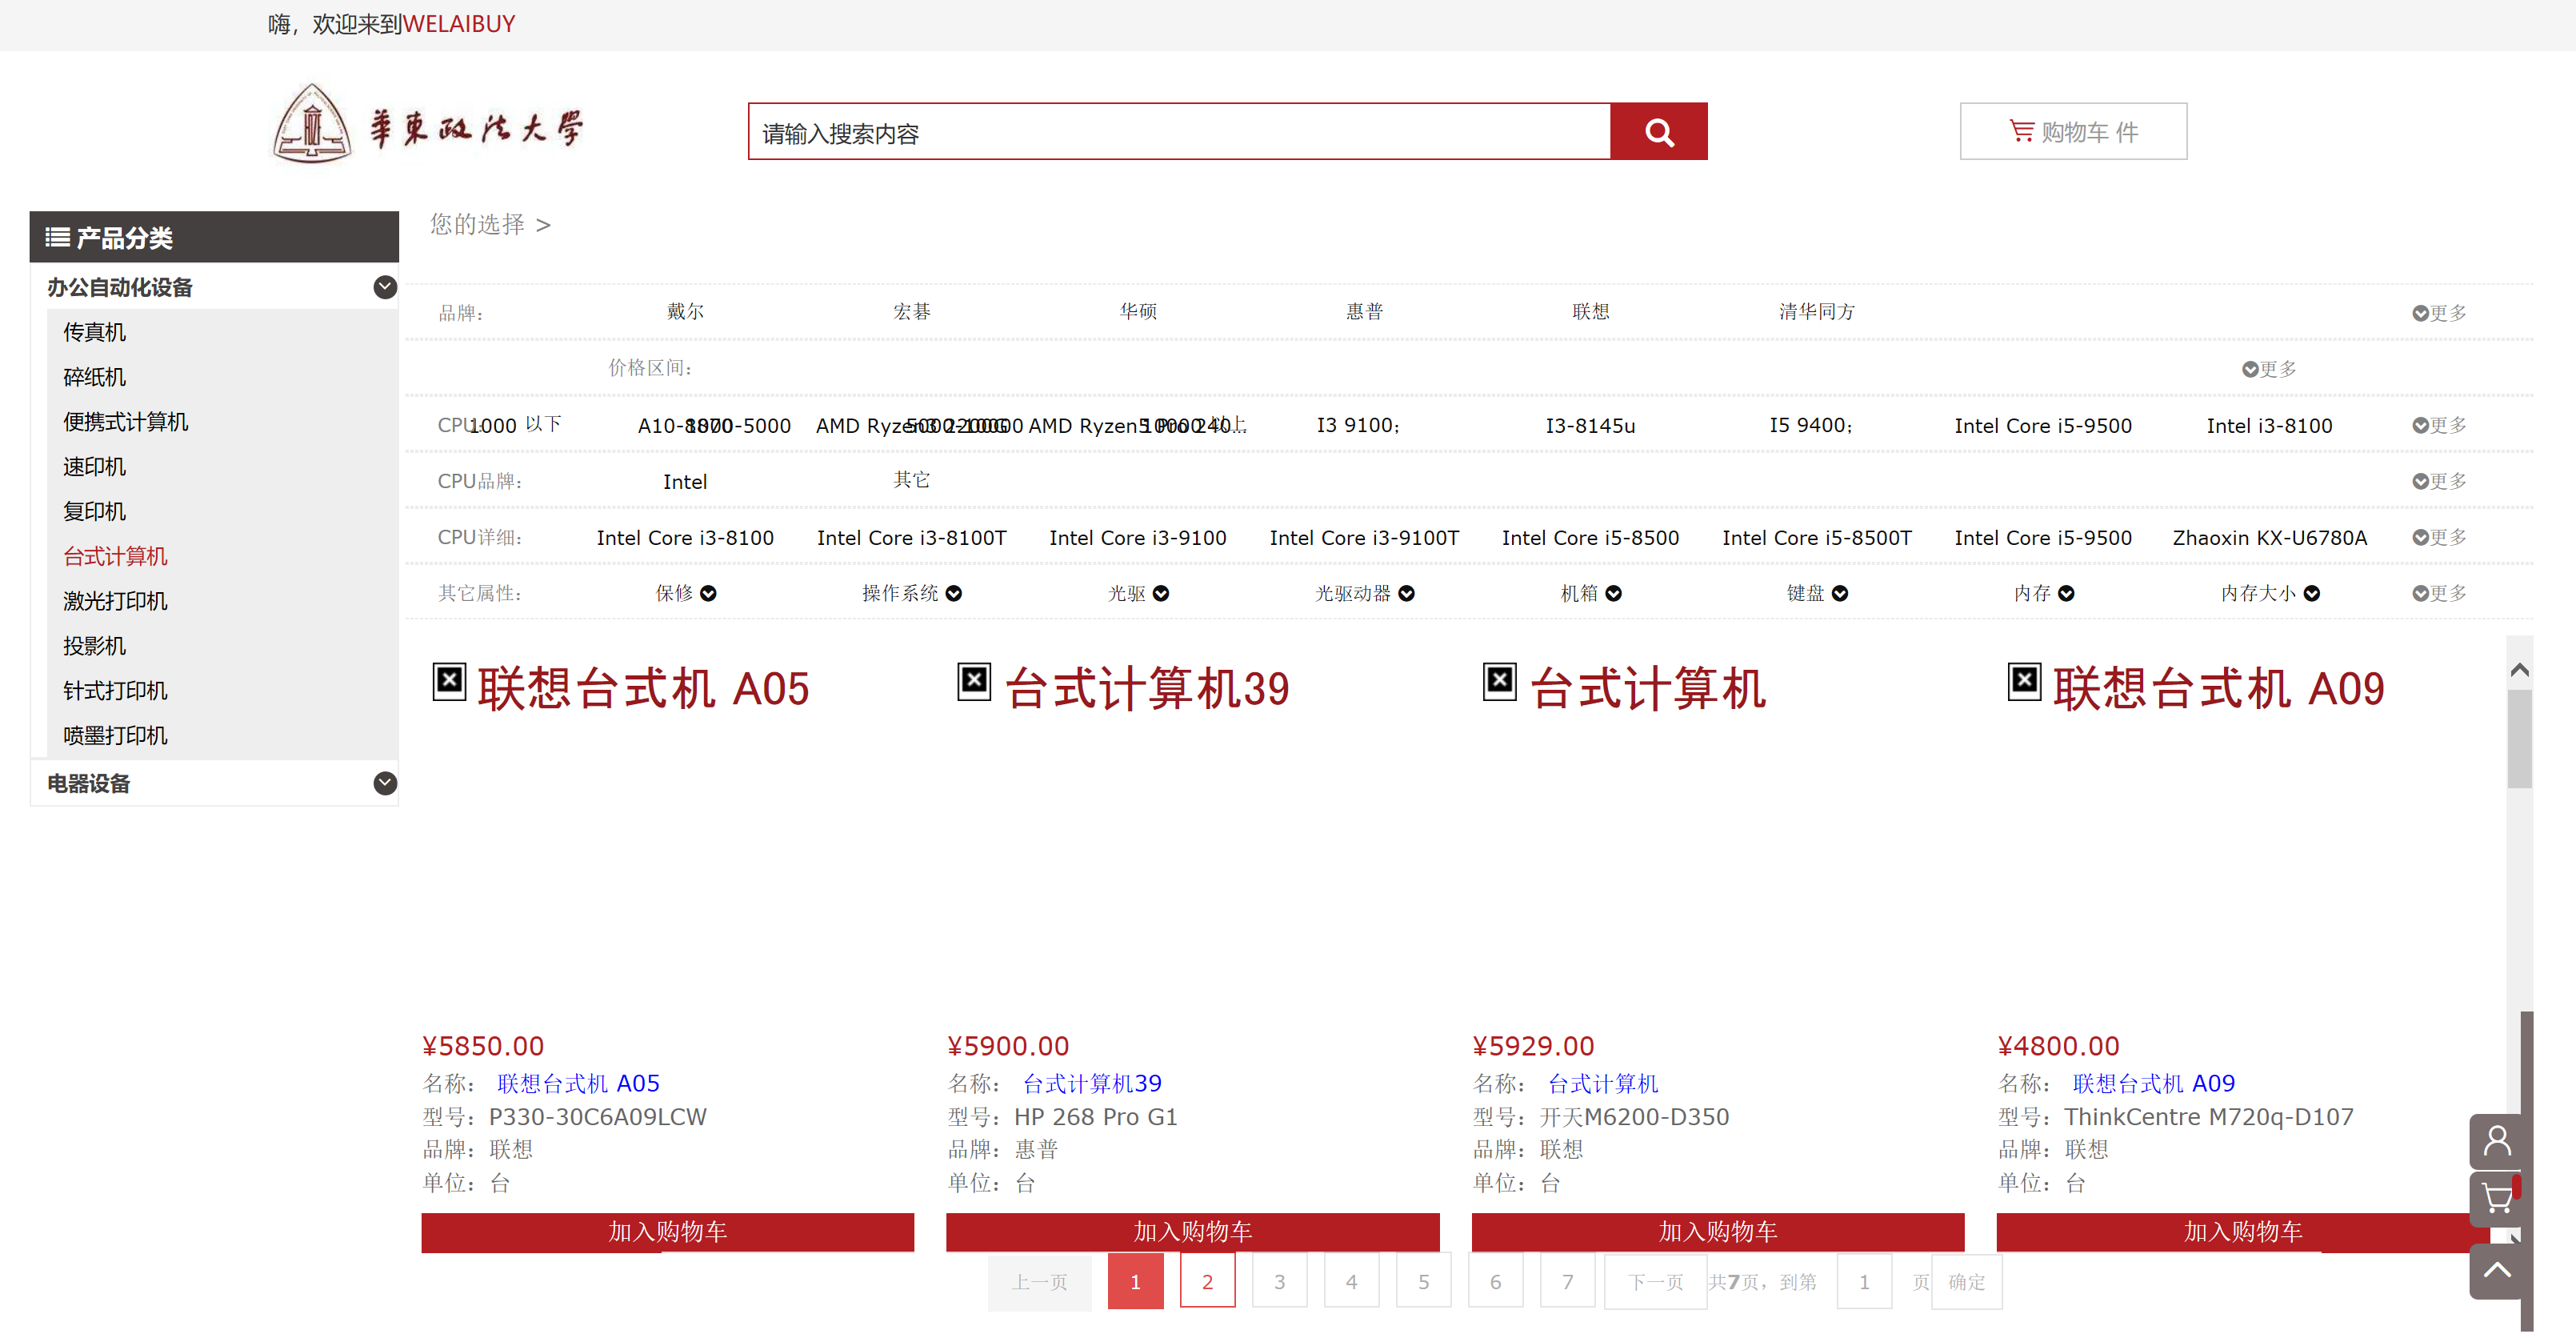This screenshot has height=1338, width=2576.
Task: Filter CPU详细 by Intel Core i3-8100T
Action: click(911, 537)
